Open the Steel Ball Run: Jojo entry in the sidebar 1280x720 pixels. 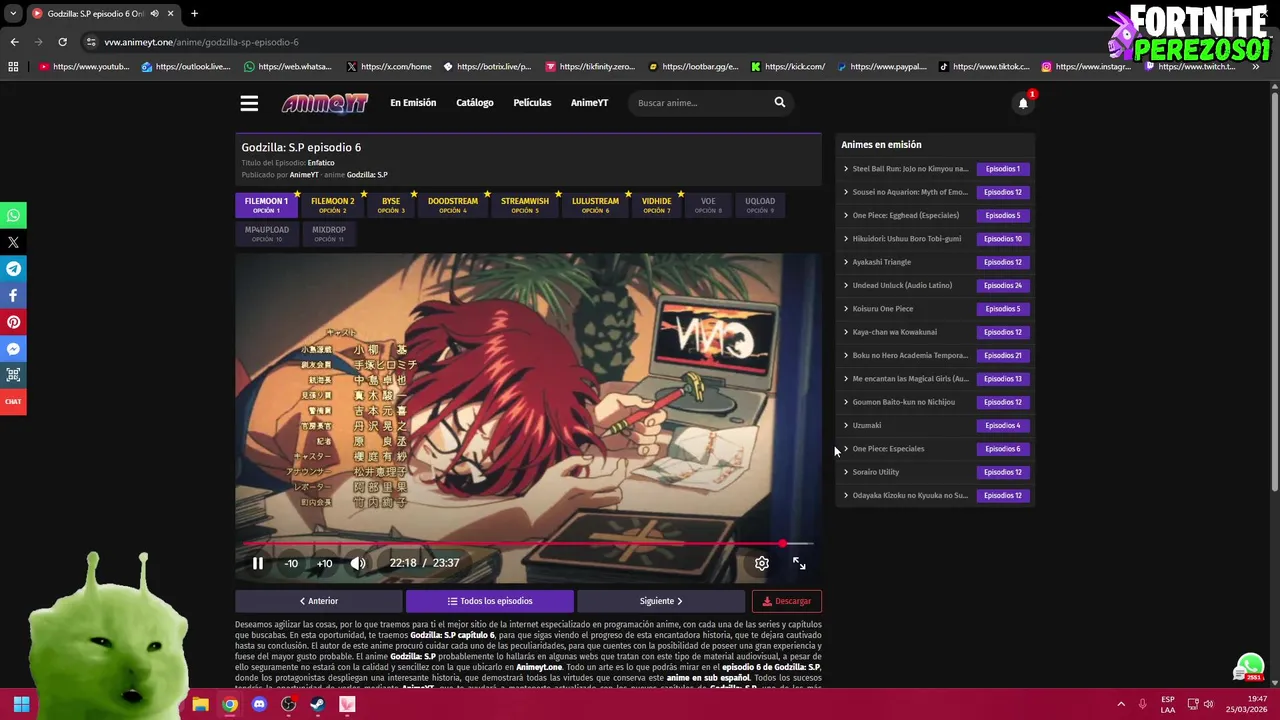pyautogui.click(x=910, y=169)
